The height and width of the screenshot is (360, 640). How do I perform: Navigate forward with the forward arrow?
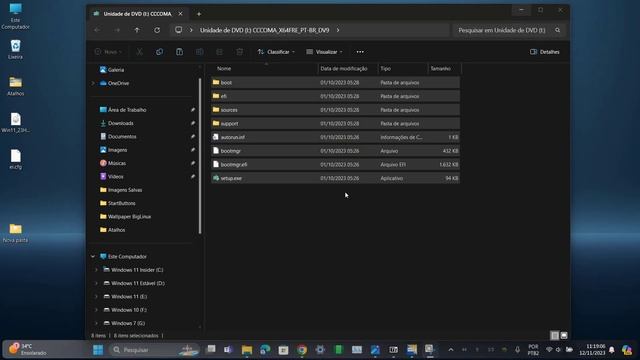[117, 30]
